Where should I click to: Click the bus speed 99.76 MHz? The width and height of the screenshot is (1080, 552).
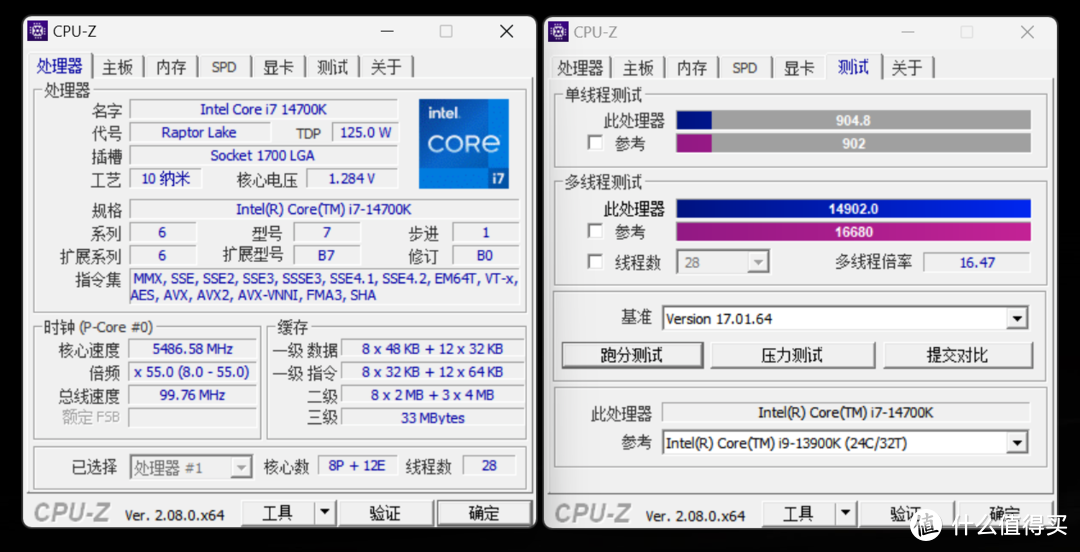(194, 395)
